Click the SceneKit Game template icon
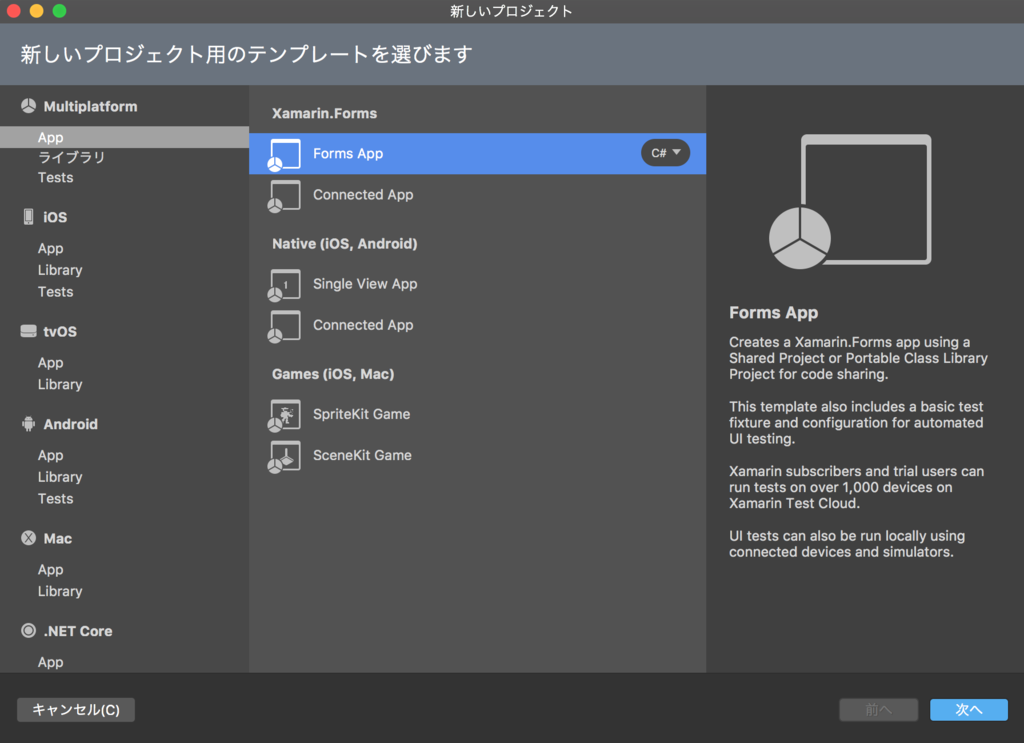Screen dimensions: 1024x743 click(284, 456)
